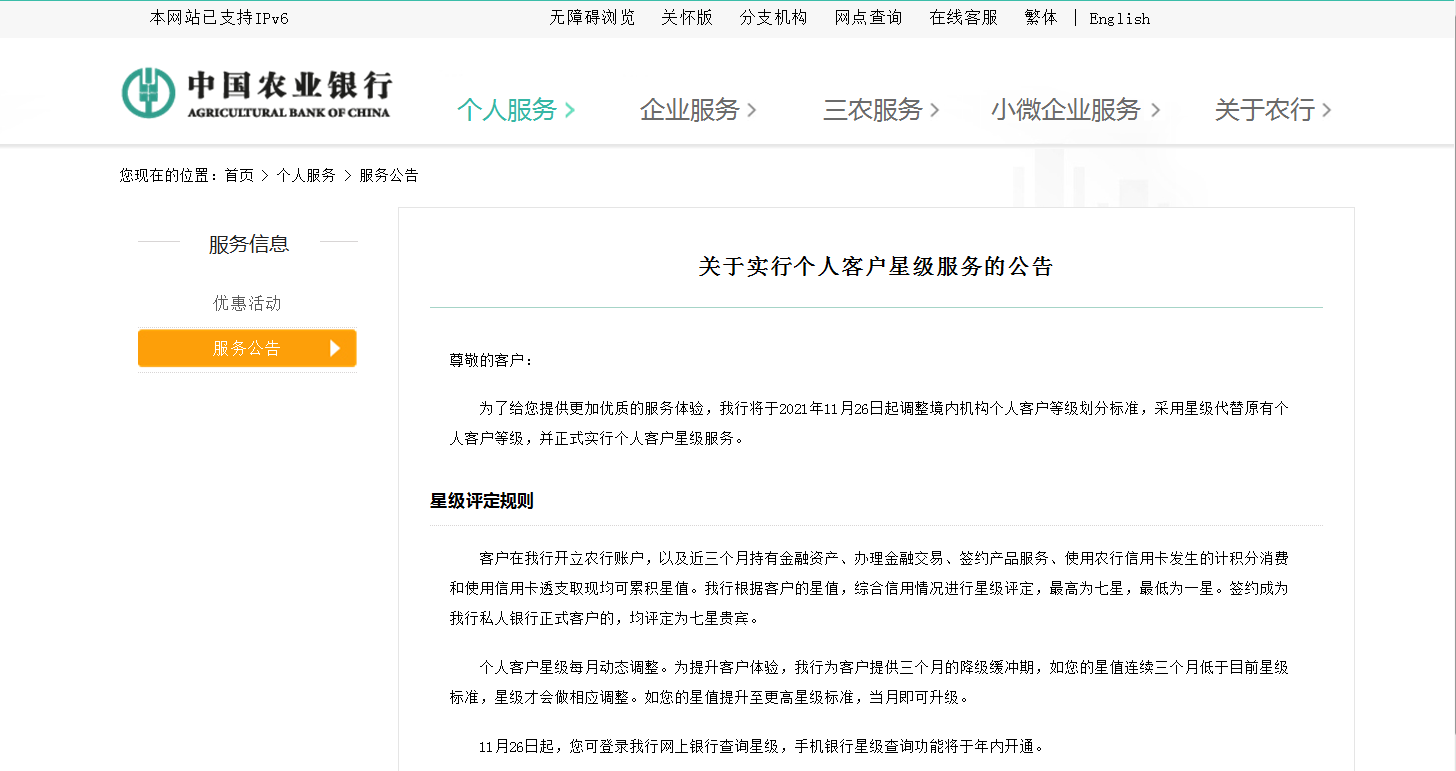Open 在线客服 online customer service
This screenshot has width=1456, height=771.
(962, 17)
